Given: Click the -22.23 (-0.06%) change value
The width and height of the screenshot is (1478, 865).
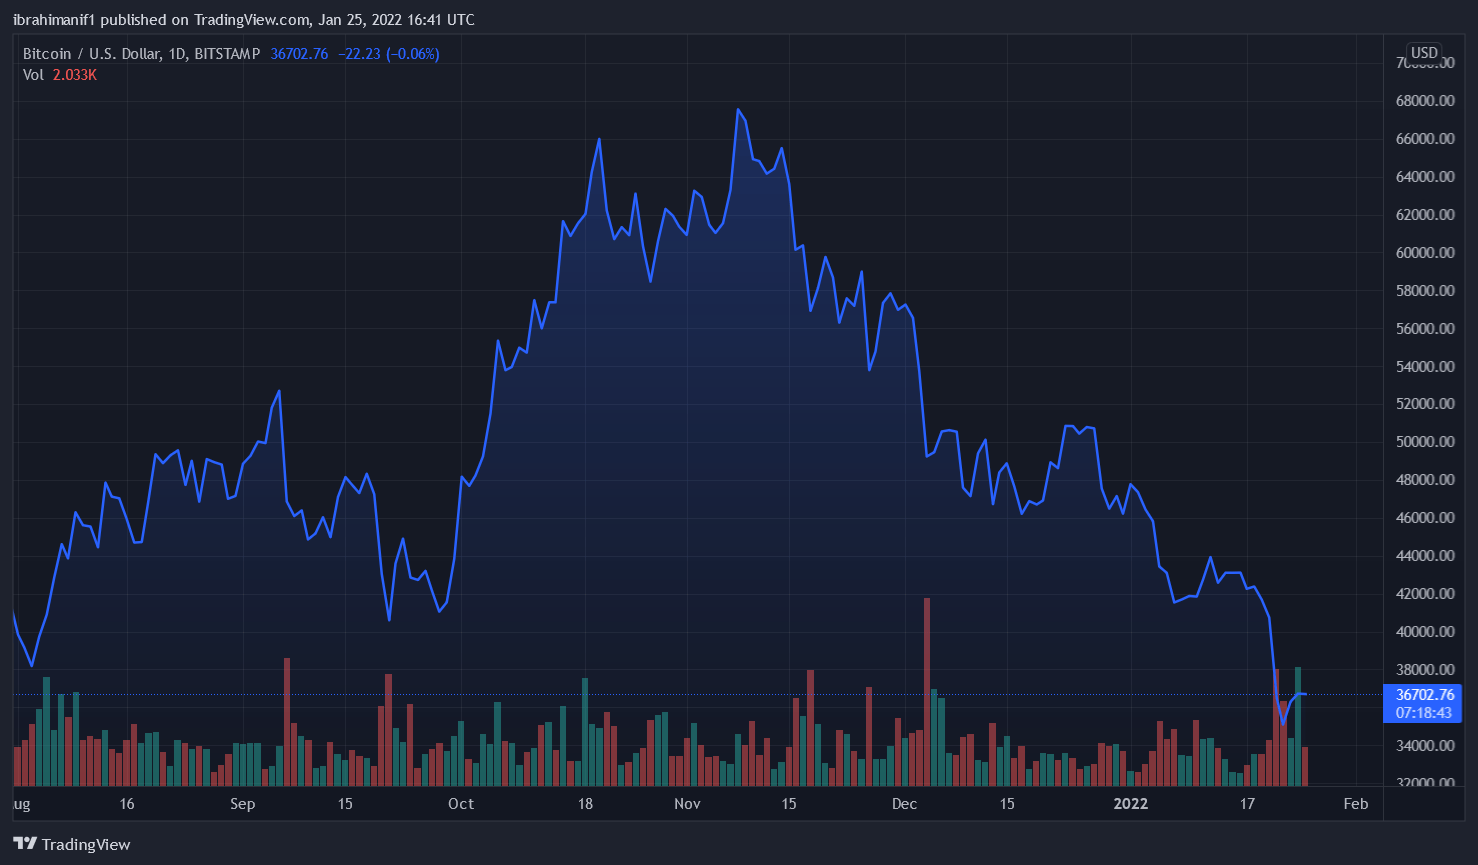Looking at the screenshot, I should tap(388, 54).
